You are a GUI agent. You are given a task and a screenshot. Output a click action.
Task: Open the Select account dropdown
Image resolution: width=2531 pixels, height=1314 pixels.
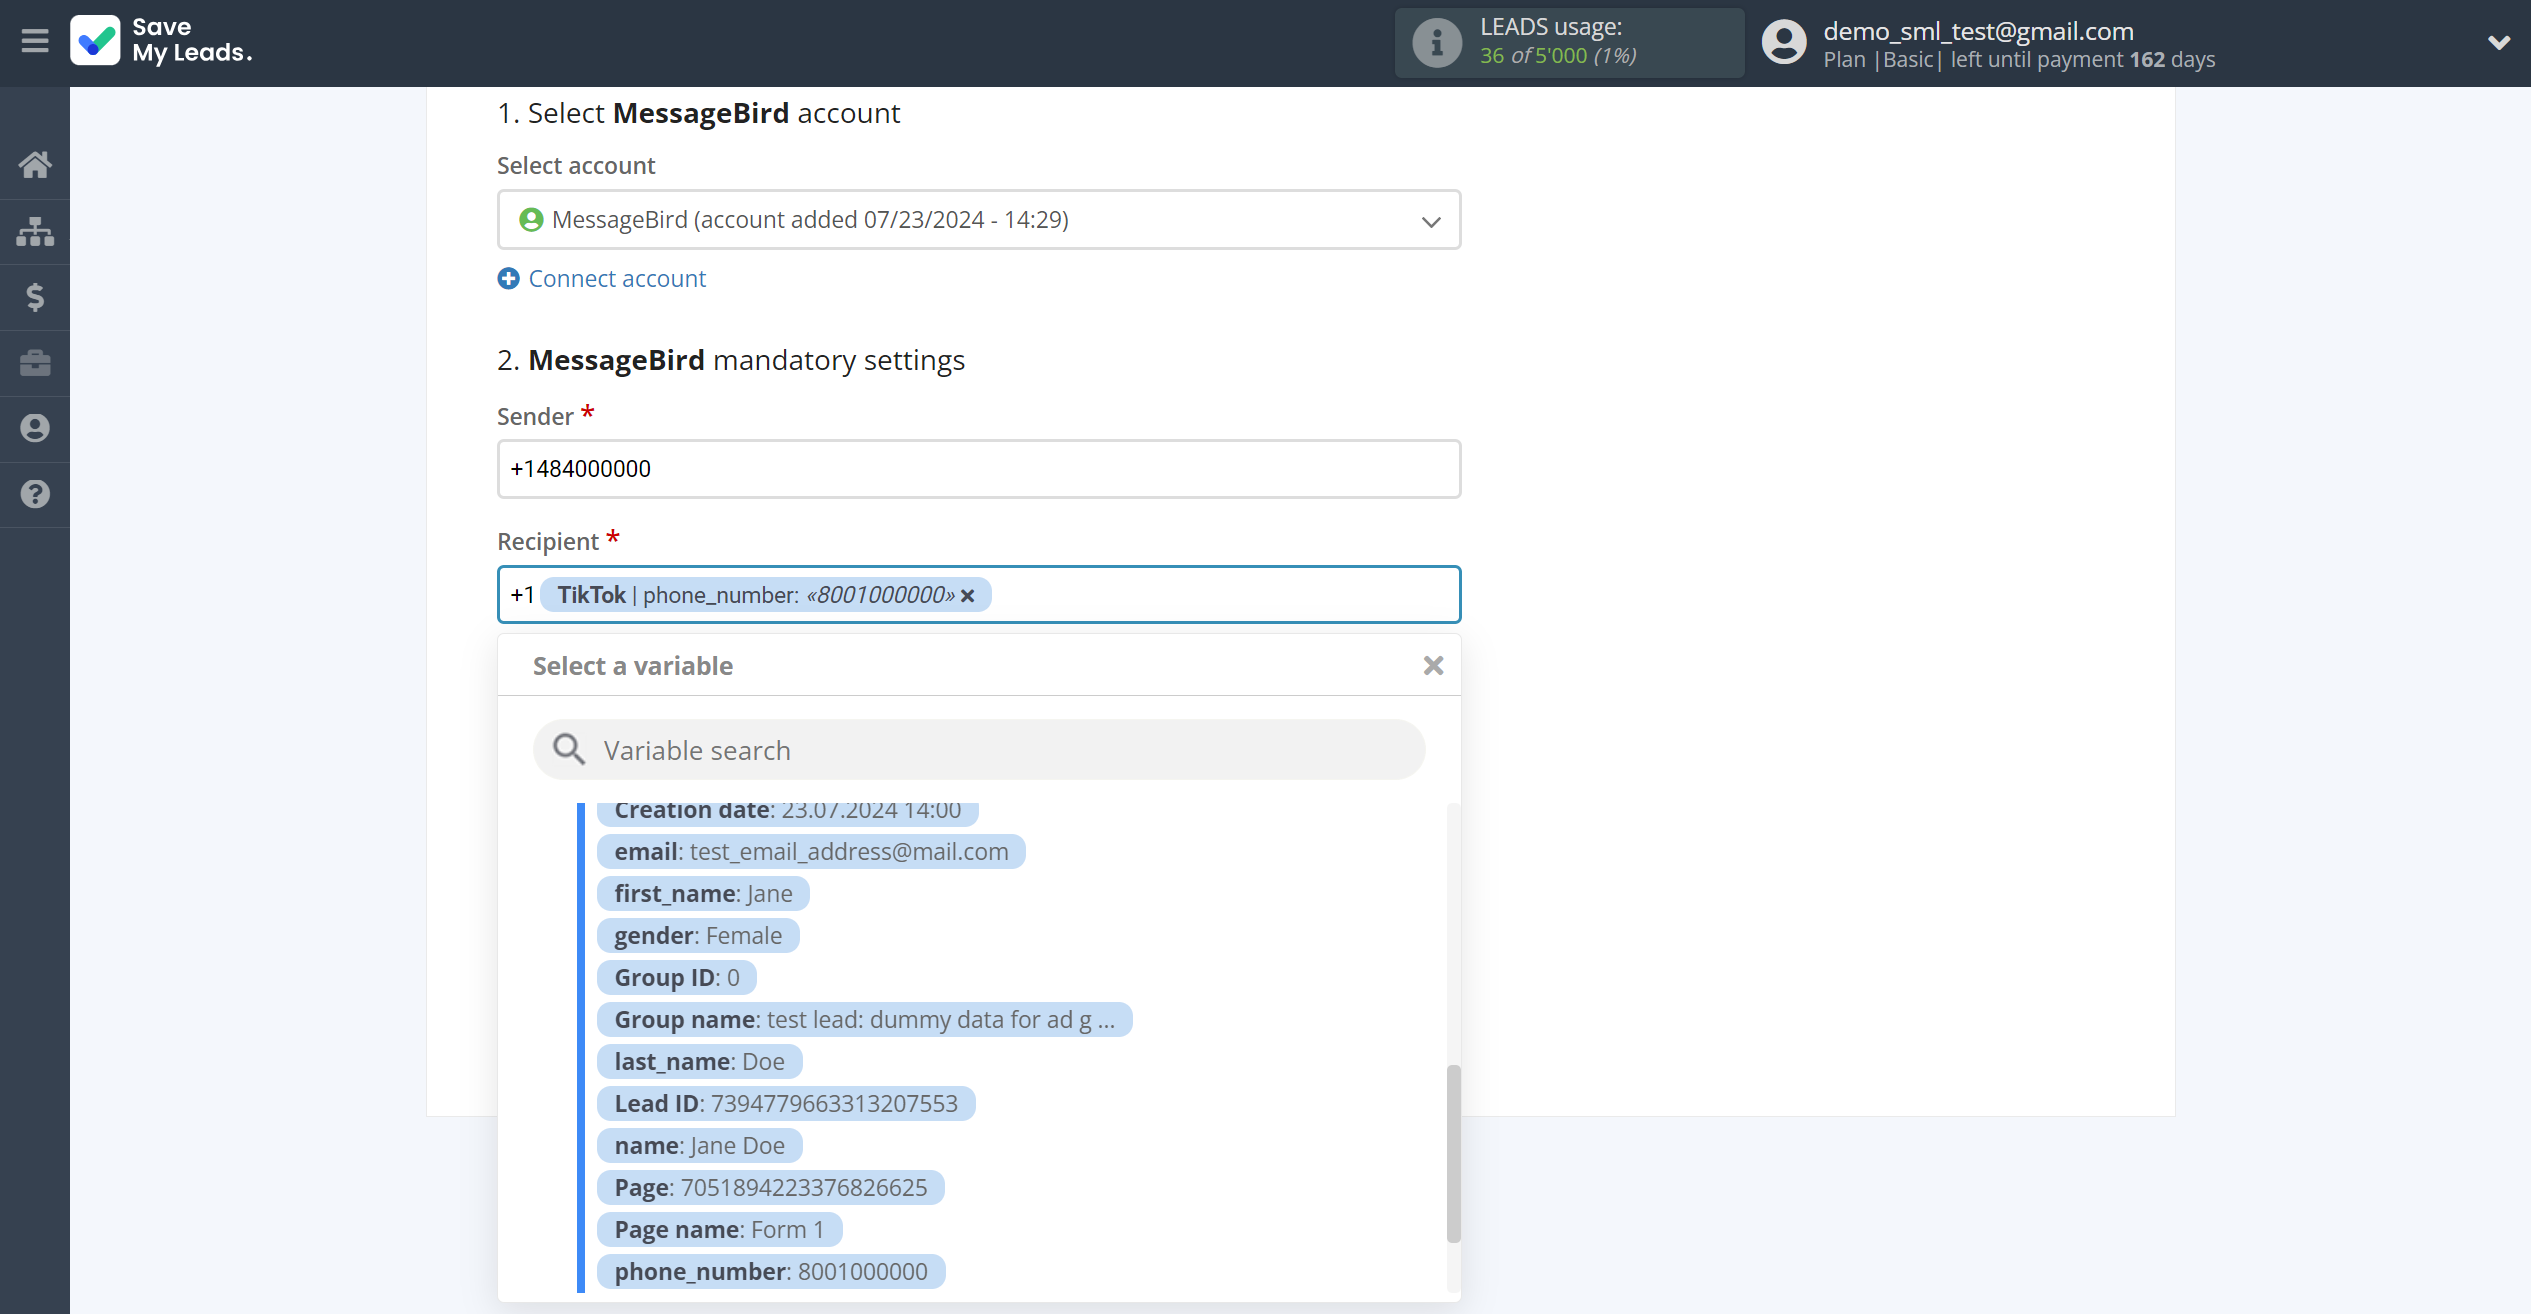(979, 220)
